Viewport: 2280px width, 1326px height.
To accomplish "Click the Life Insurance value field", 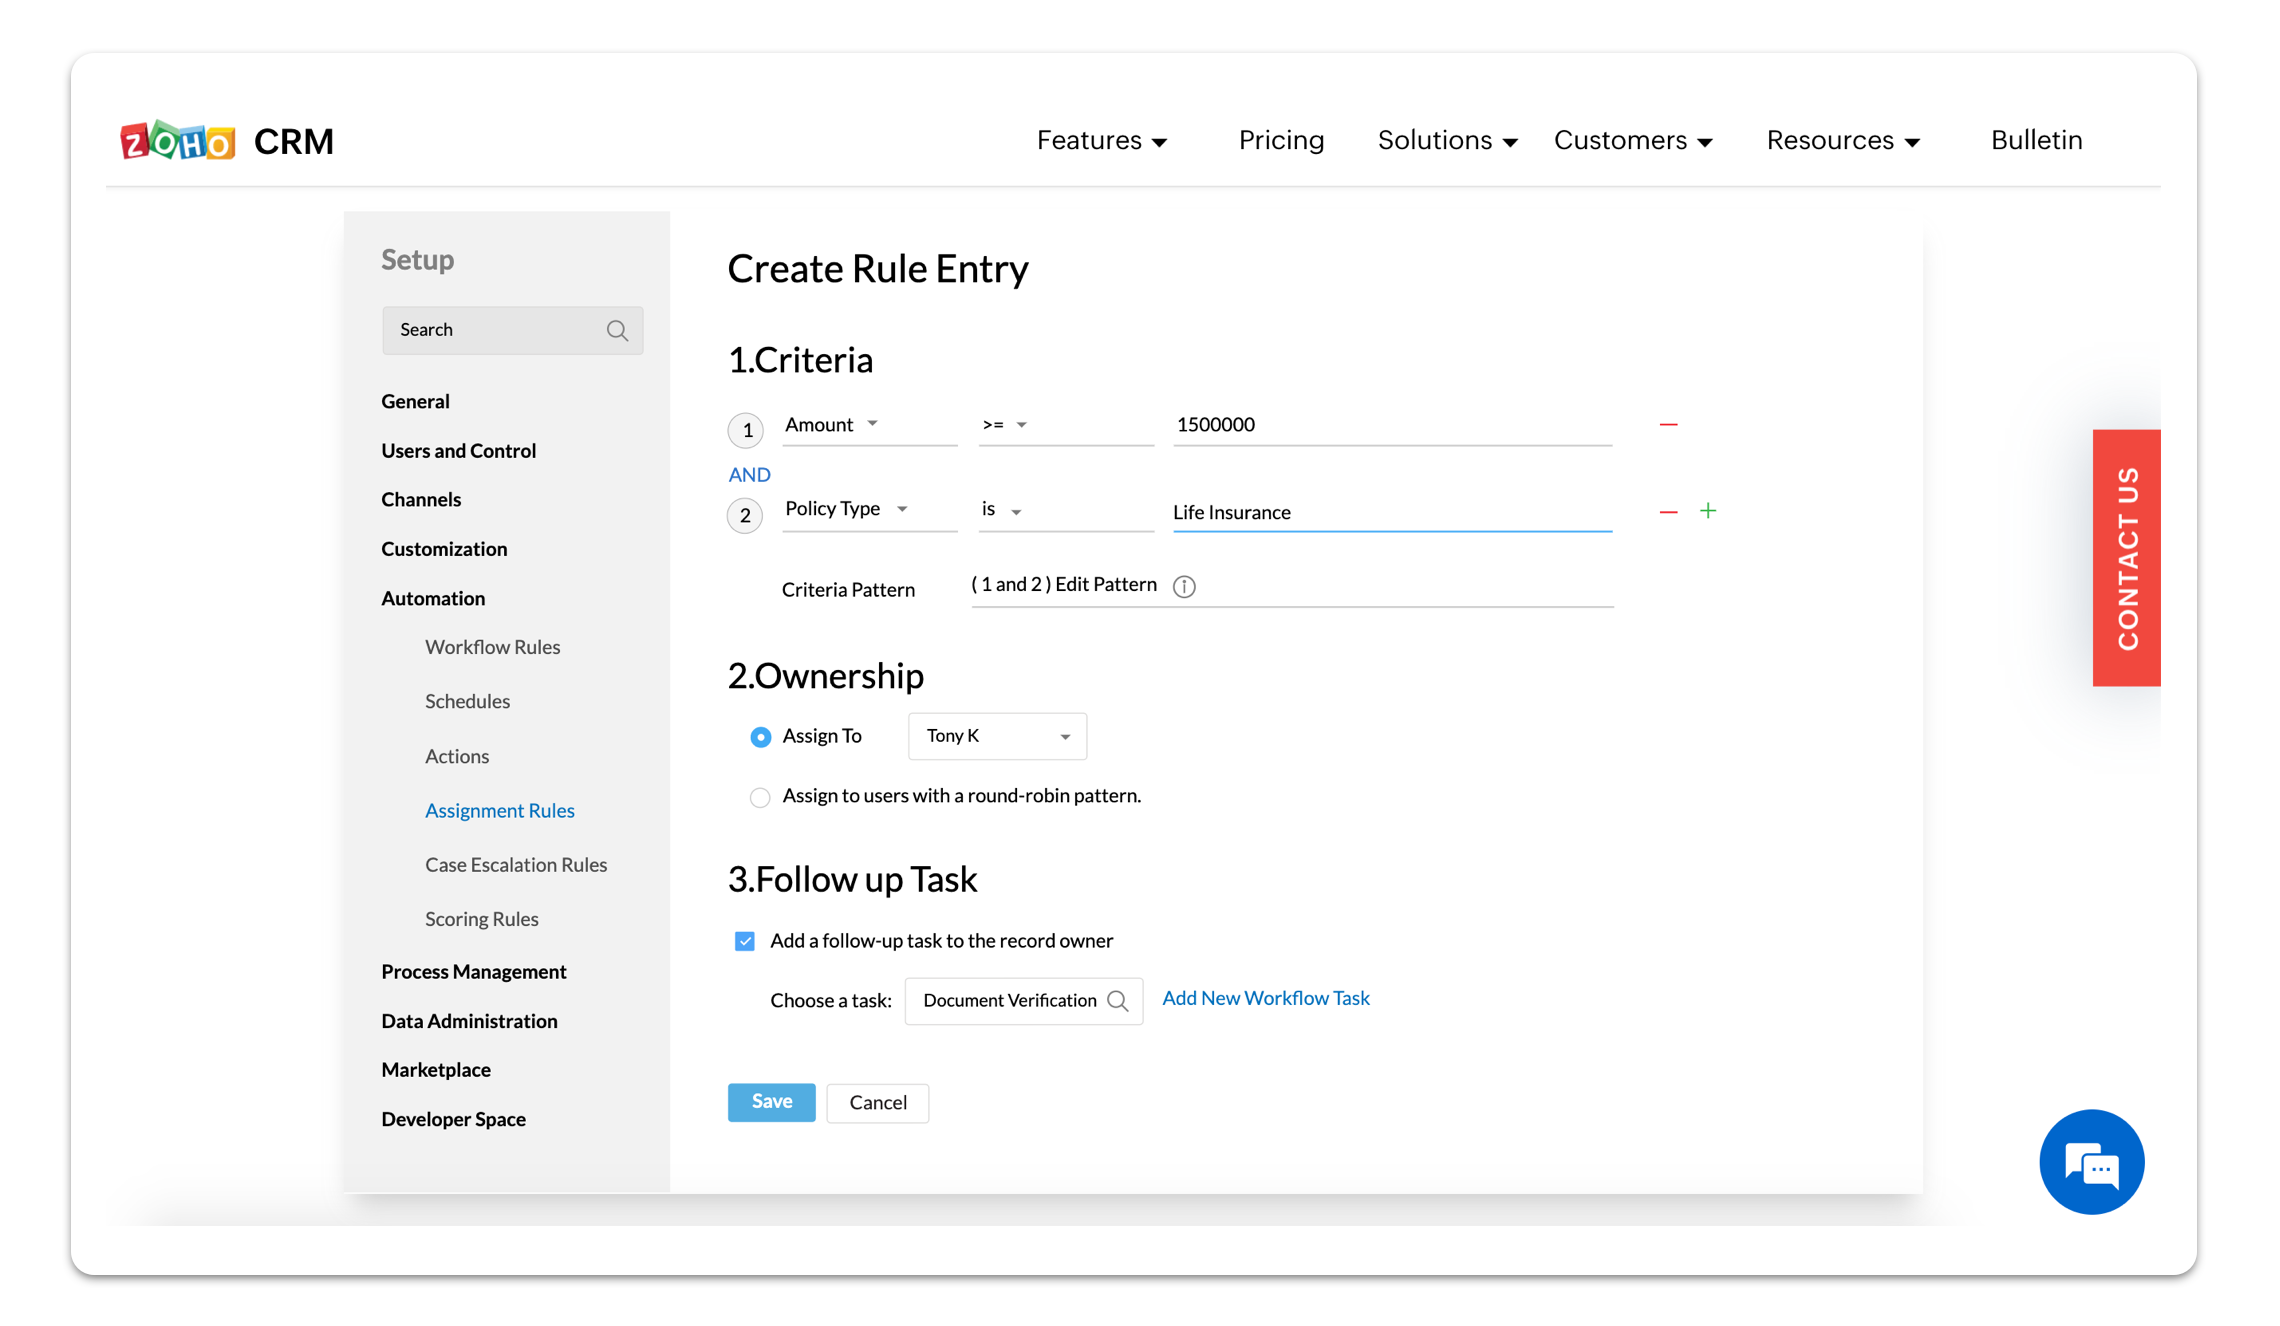I will (1392, 512).
